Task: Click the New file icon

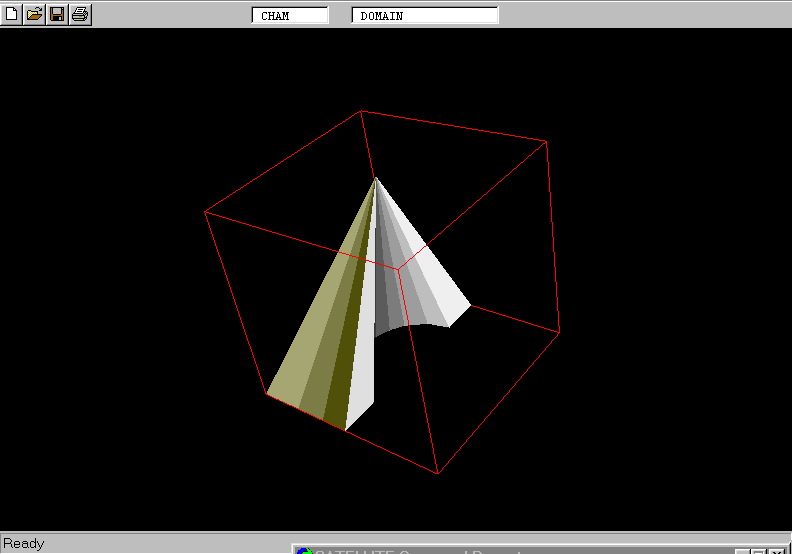Action: 12,14
